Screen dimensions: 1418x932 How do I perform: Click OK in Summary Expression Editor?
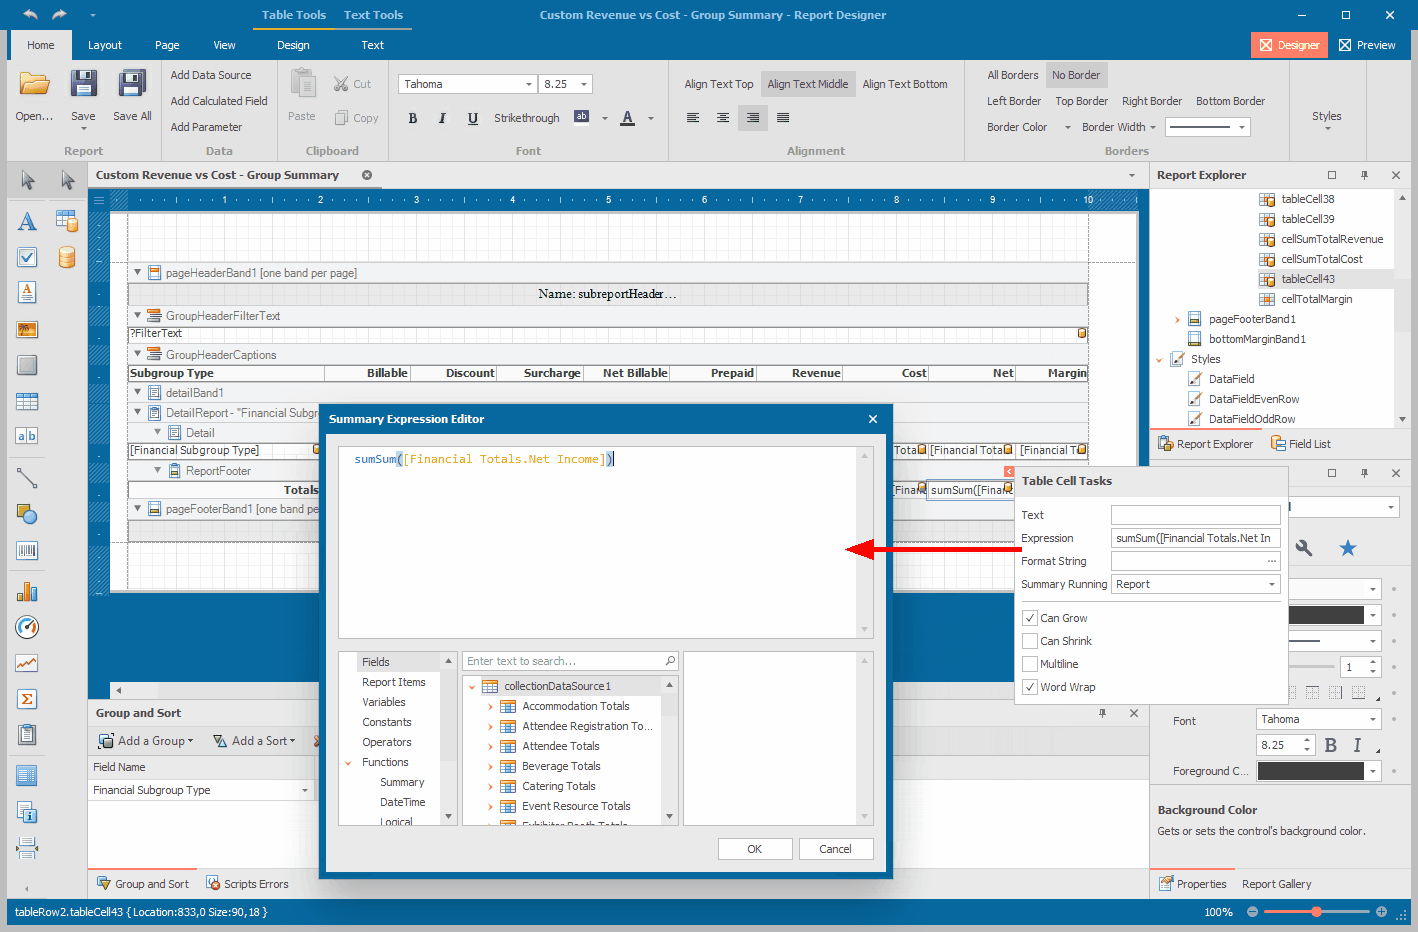click(755, 849)
